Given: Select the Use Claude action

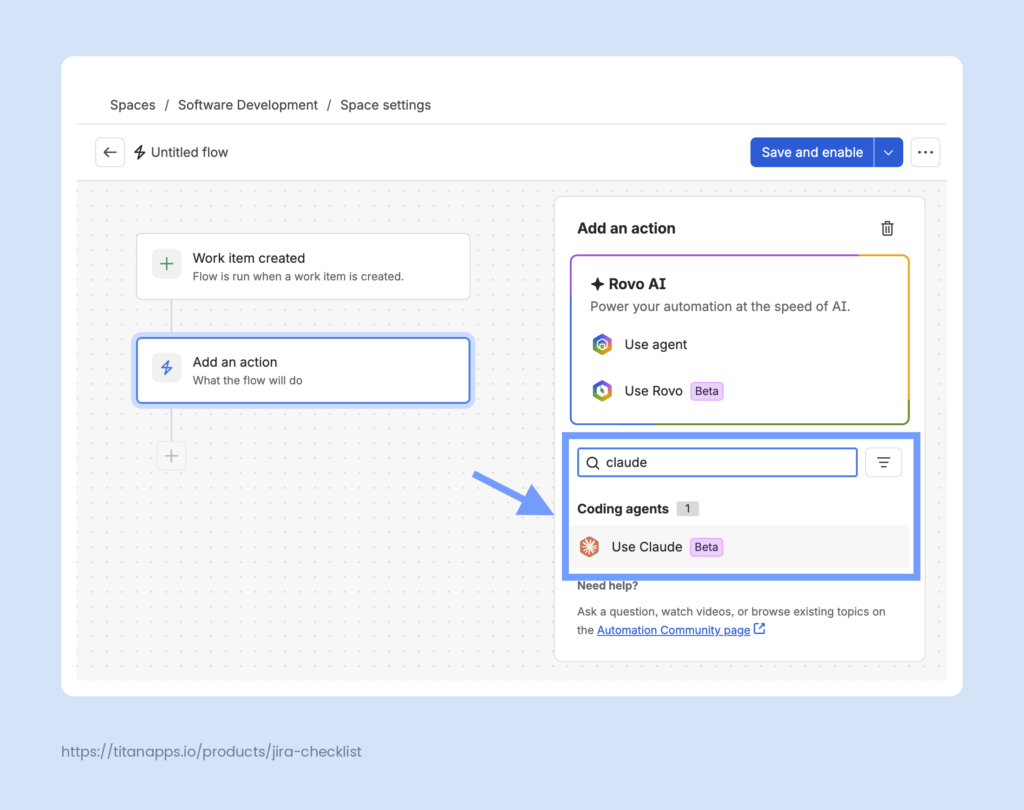Looking at the screenshot, I should point(739,547).
